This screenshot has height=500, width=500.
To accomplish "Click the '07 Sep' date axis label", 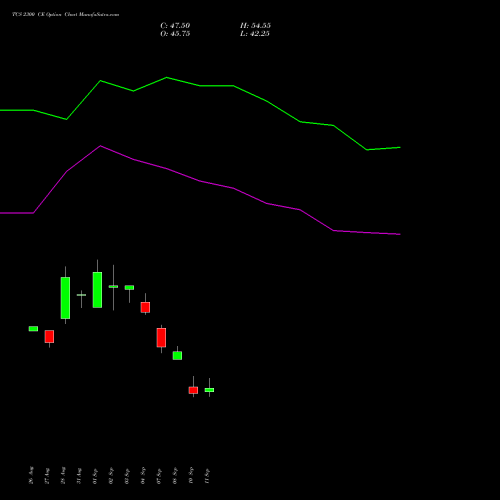I will (x=159, y=476).
